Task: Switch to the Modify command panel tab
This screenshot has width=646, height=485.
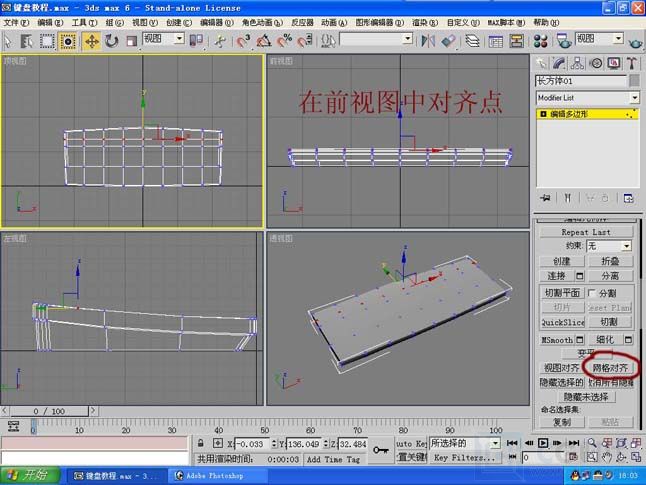Action: 559,63
